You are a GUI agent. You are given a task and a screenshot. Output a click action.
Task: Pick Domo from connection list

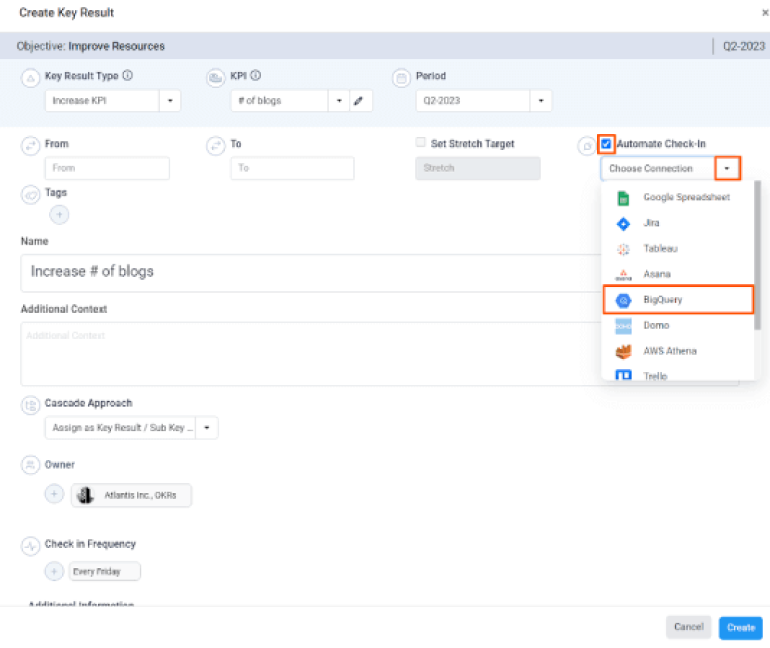click(678, 325)
